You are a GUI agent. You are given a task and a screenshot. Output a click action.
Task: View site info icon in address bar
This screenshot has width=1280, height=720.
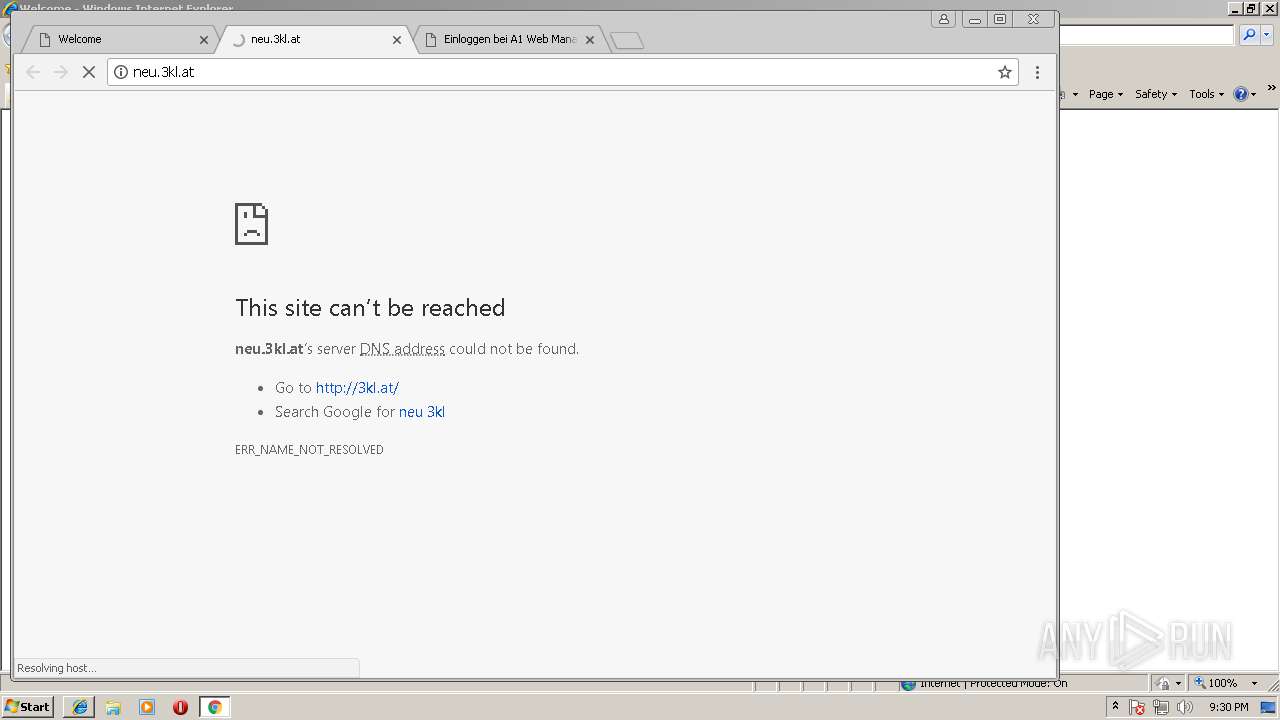[121, 72]
